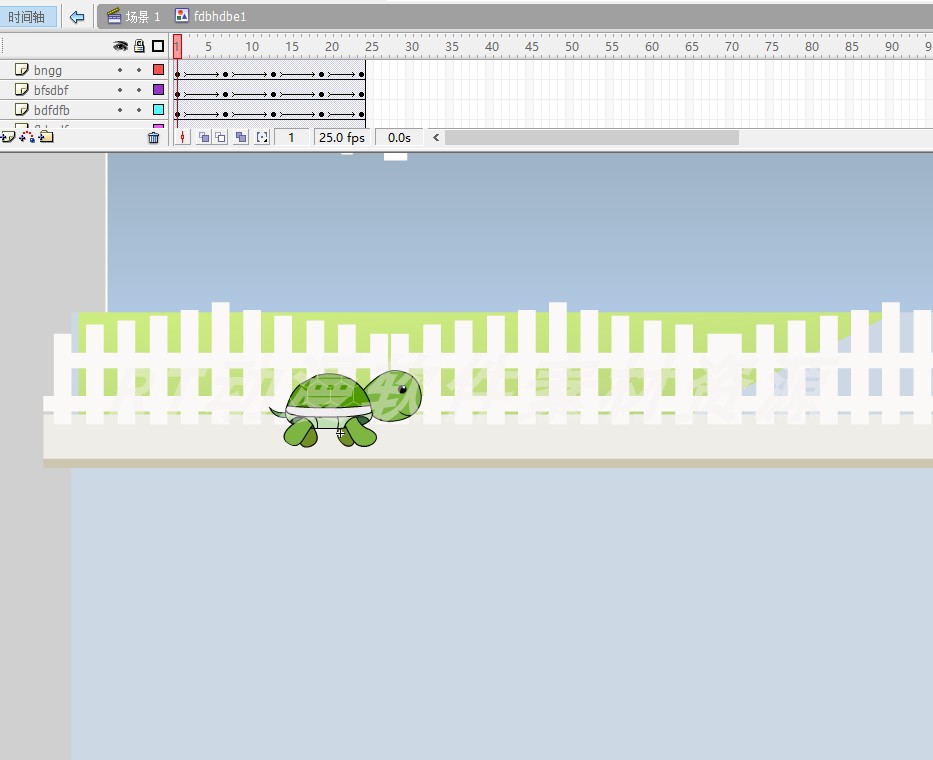The width and height of the screenshot is (933, 760).
Task: Click the bdfdfb layer page icon
Action: tap(21, 110)
